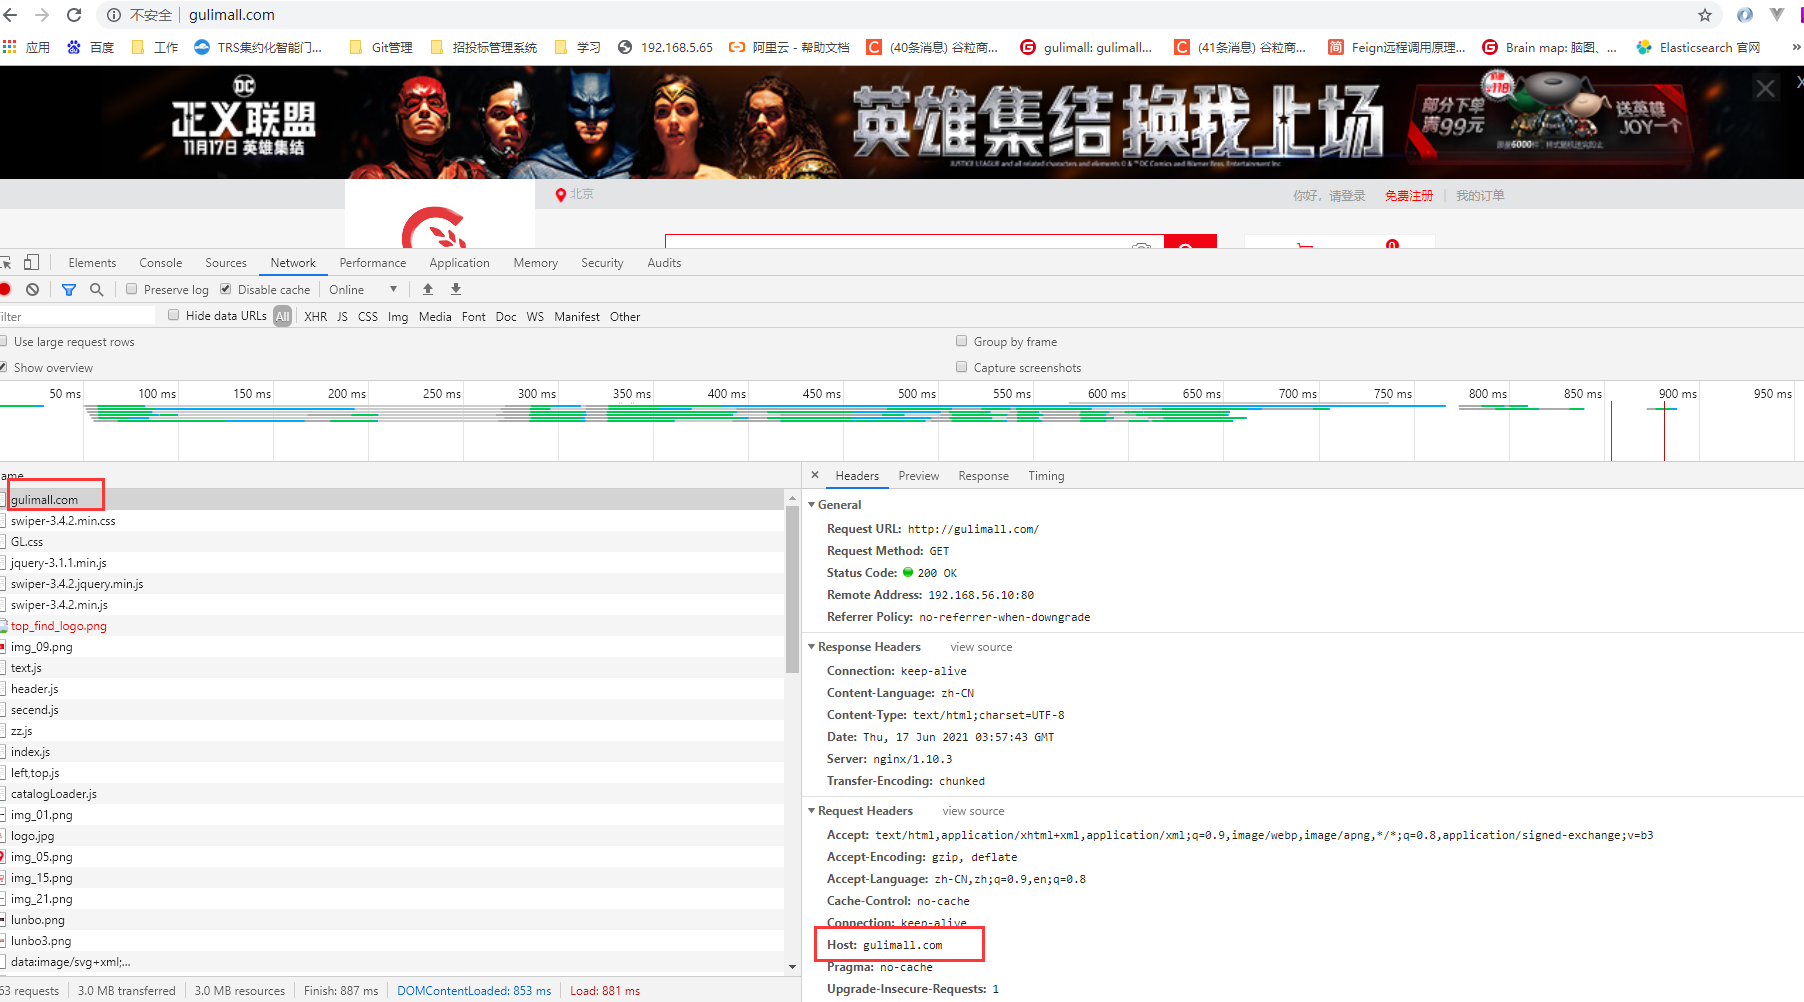Clear the network requests list
Screen dimensions: 1804x1002
pos(33,289)
